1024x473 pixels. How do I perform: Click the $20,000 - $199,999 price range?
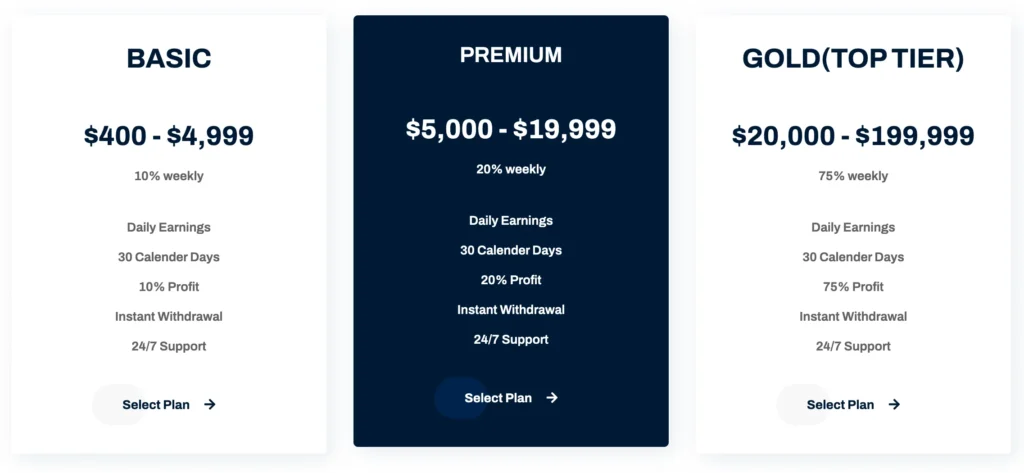coord(853,136)
